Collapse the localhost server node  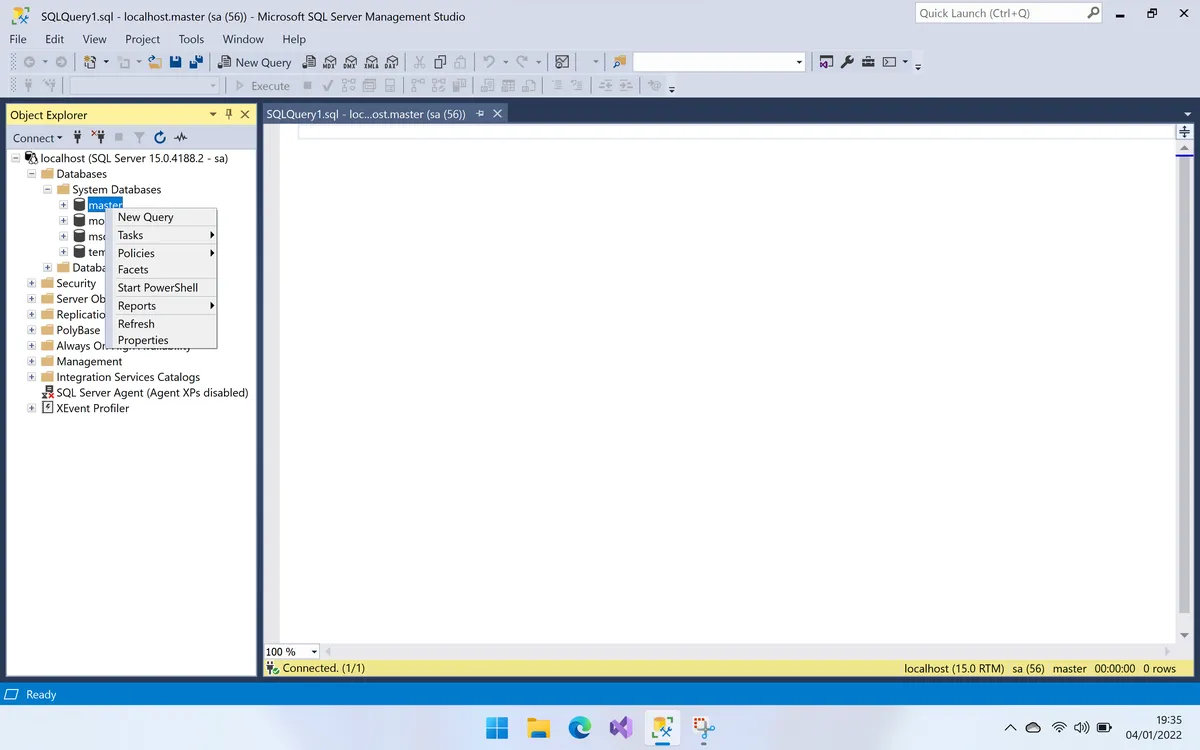(16, 158)
